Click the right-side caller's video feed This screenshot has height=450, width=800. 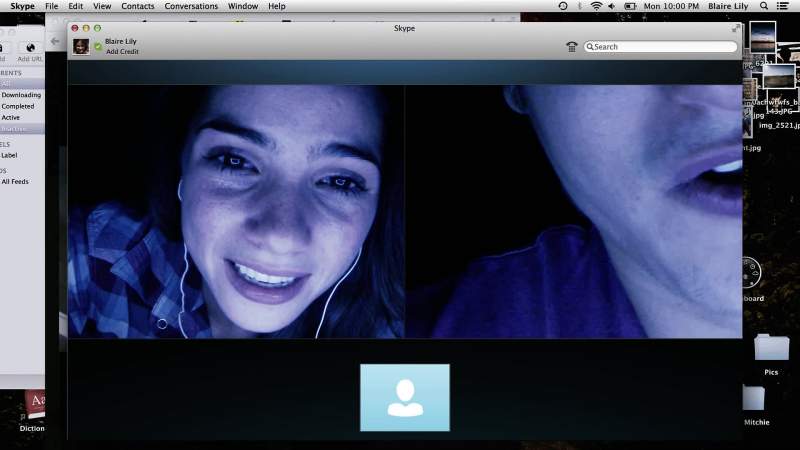574,212
